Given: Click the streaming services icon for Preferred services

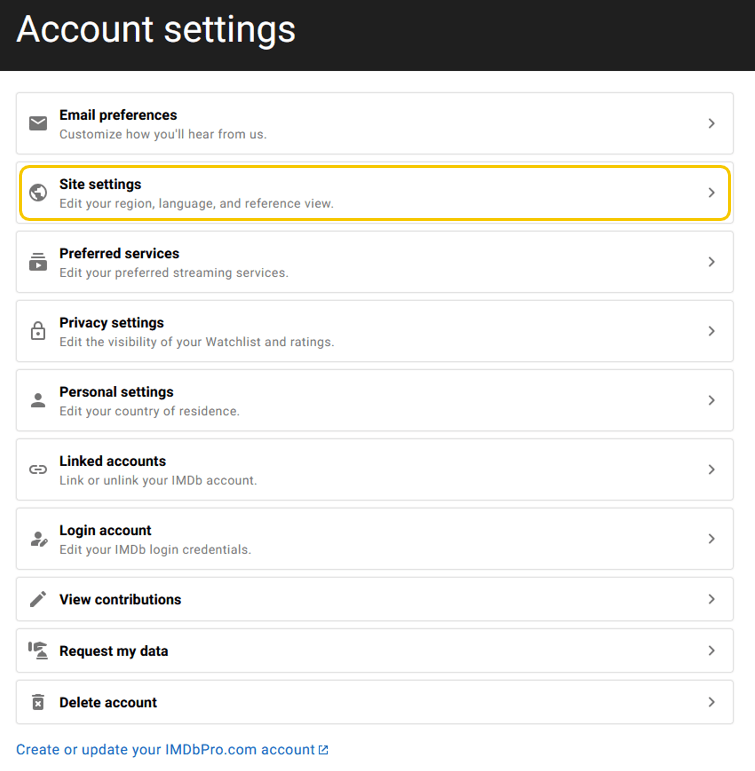Looking at the screenshot, I should click(x=38, y=262).
